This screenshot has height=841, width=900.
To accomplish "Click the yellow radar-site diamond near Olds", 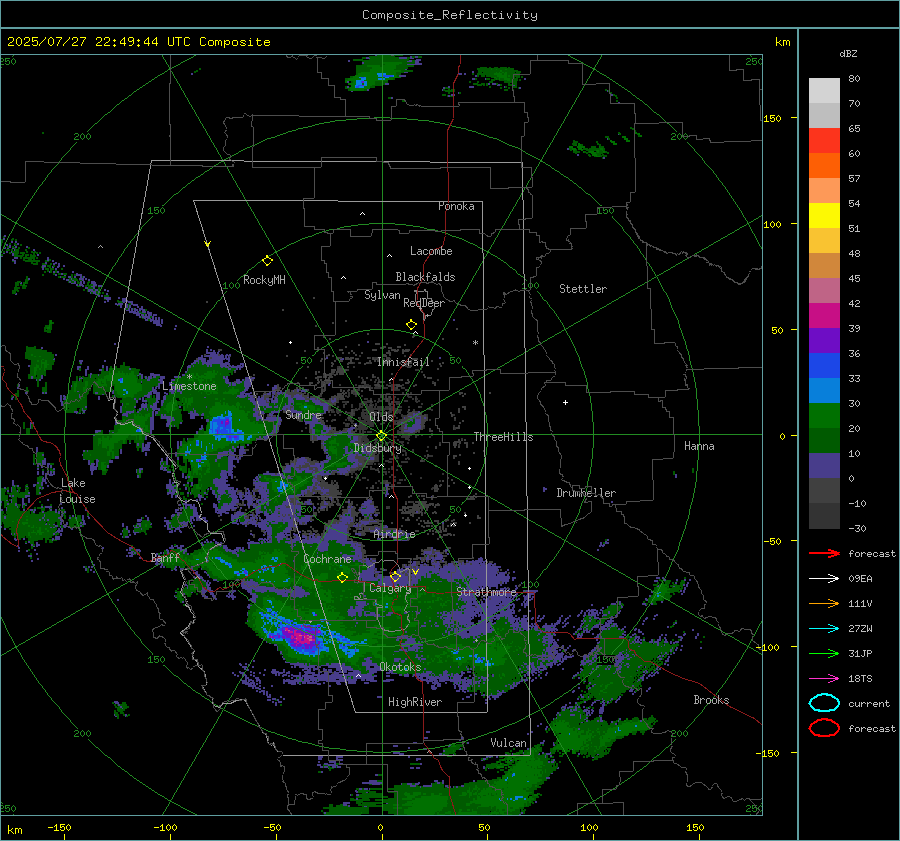I will (x=381, y=435).
